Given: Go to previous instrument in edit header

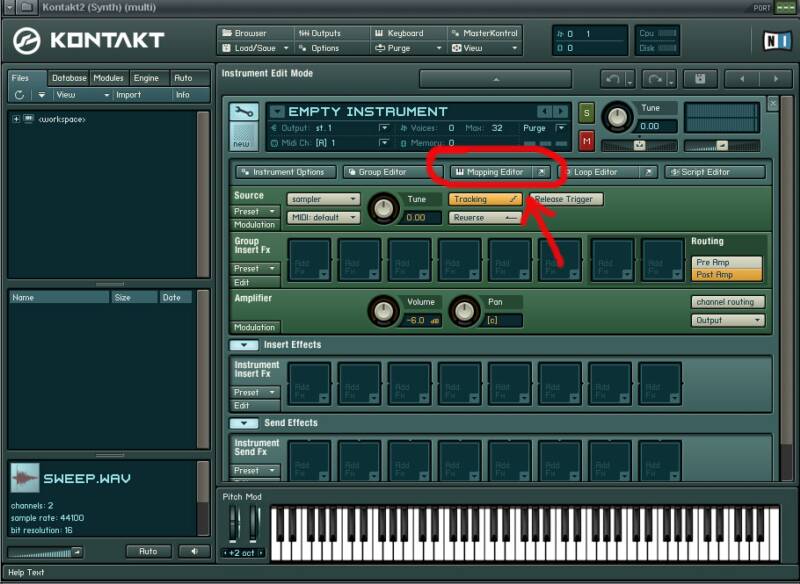Looking at the screenshot, I should 742,79.
